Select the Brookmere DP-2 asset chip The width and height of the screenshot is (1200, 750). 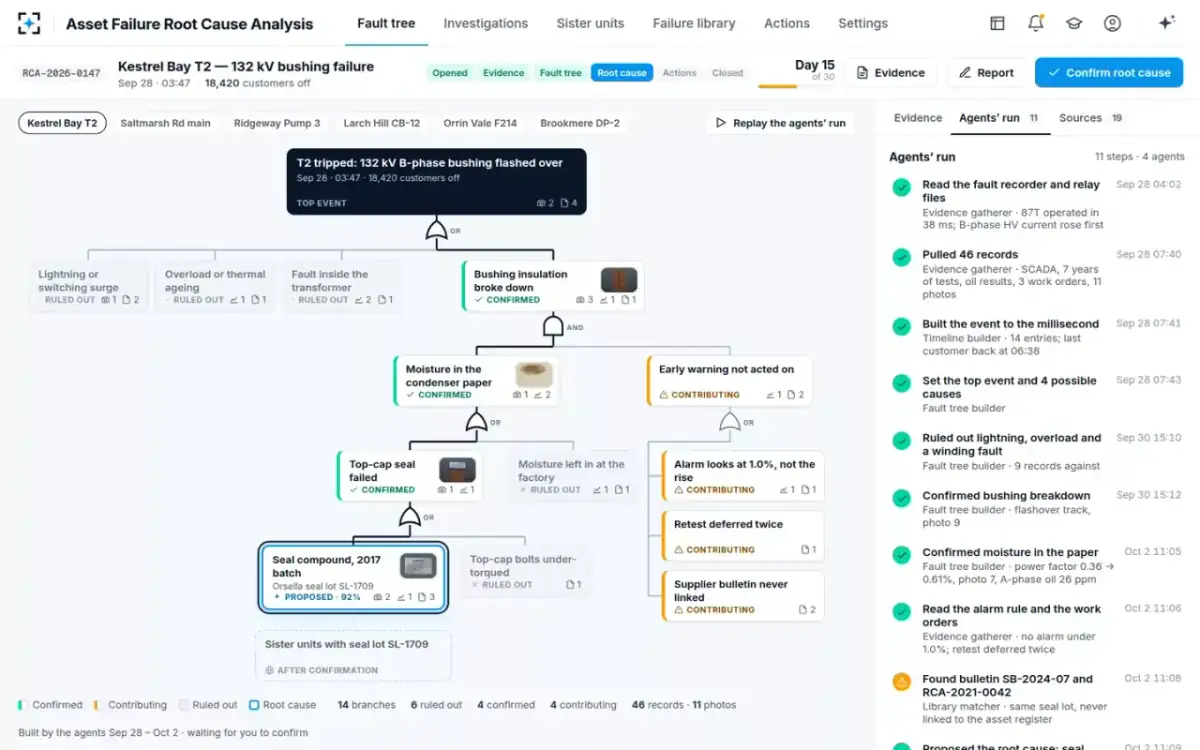coord(580,123)
